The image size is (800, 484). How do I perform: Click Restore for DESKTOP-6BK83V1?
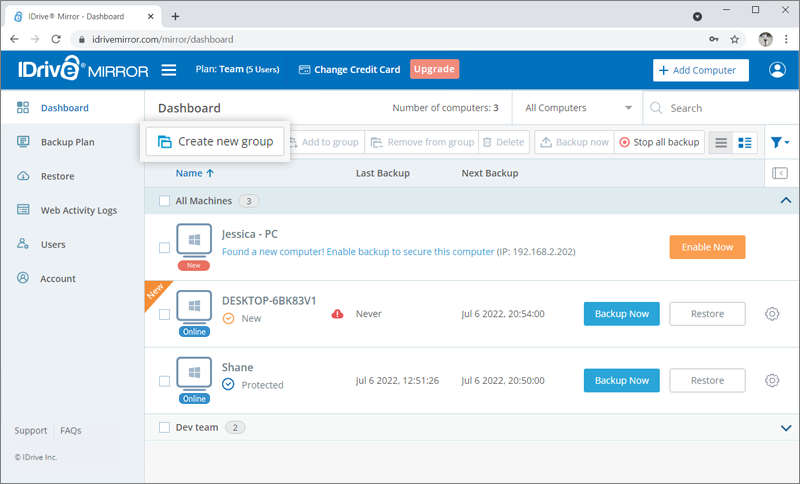tap(707, 314)
